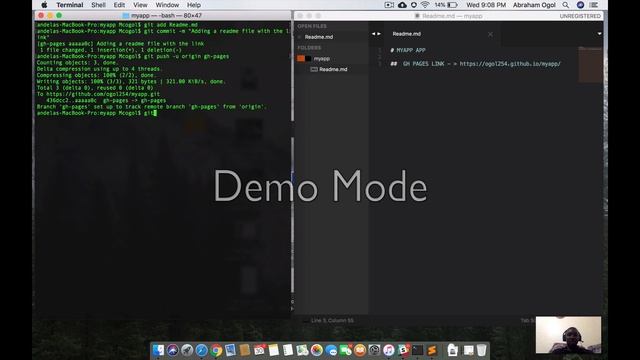
Task: Click the cloud upload menu bar icon
Action: (402, 5)
